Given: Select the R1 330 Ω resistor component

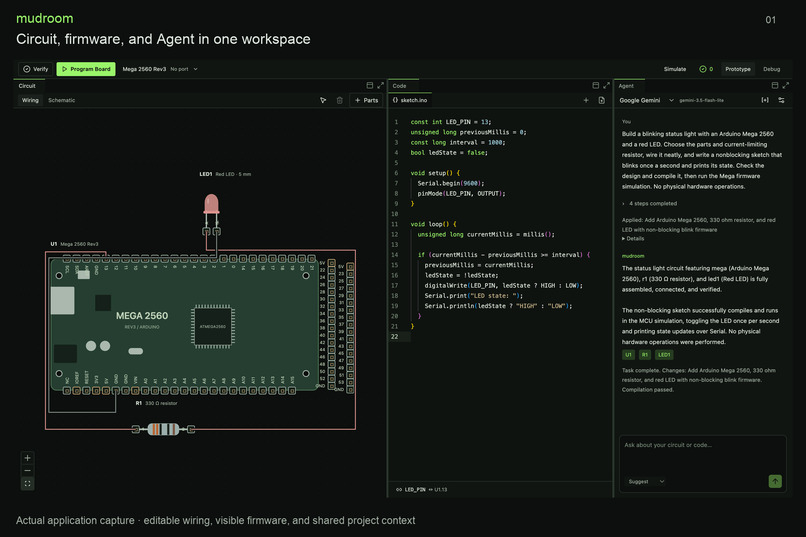Looking at the screenshot, I should coord(163,429).
